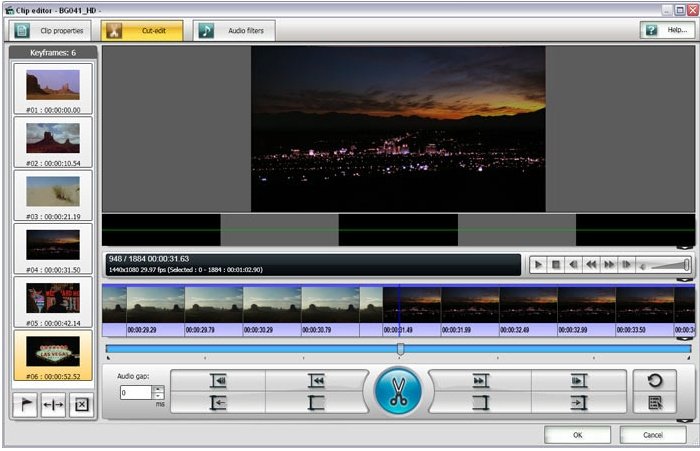This screenshot has width=700, height=451.
Task: Open the cut list icon below undo
Action: pyautogui.click(x=655, y=403)
